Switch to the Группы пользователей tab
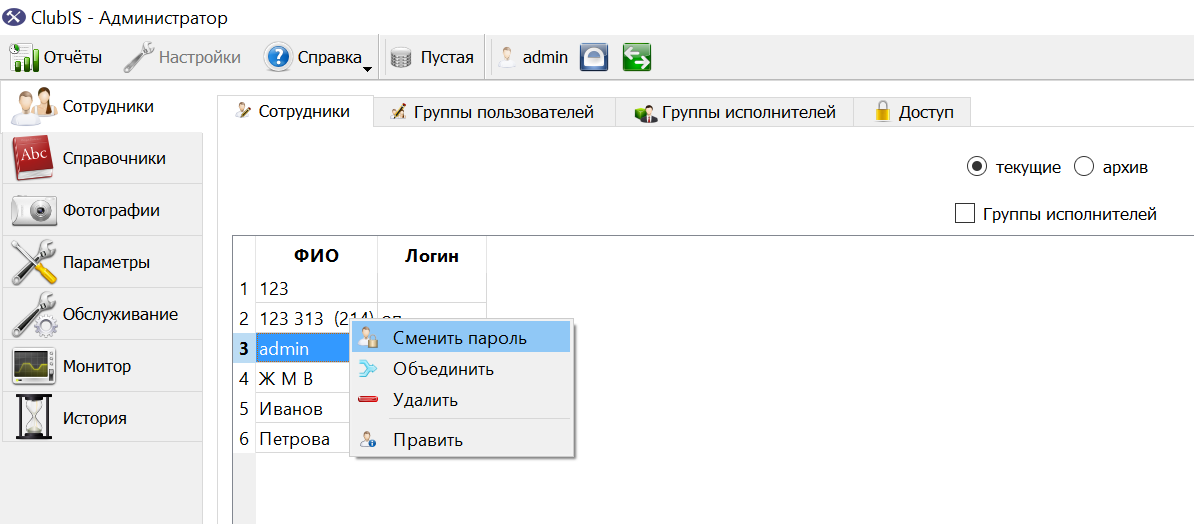This screenshot has height=524, width=1194. pyautogui.click(x=494, y=113)
